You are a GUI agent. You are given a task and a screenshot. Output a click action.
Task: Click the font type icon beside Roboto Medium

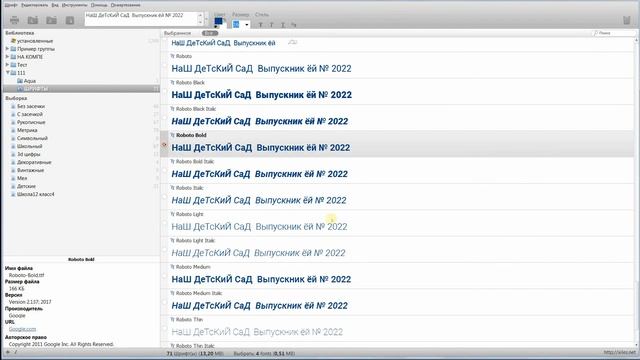(173, 267)
